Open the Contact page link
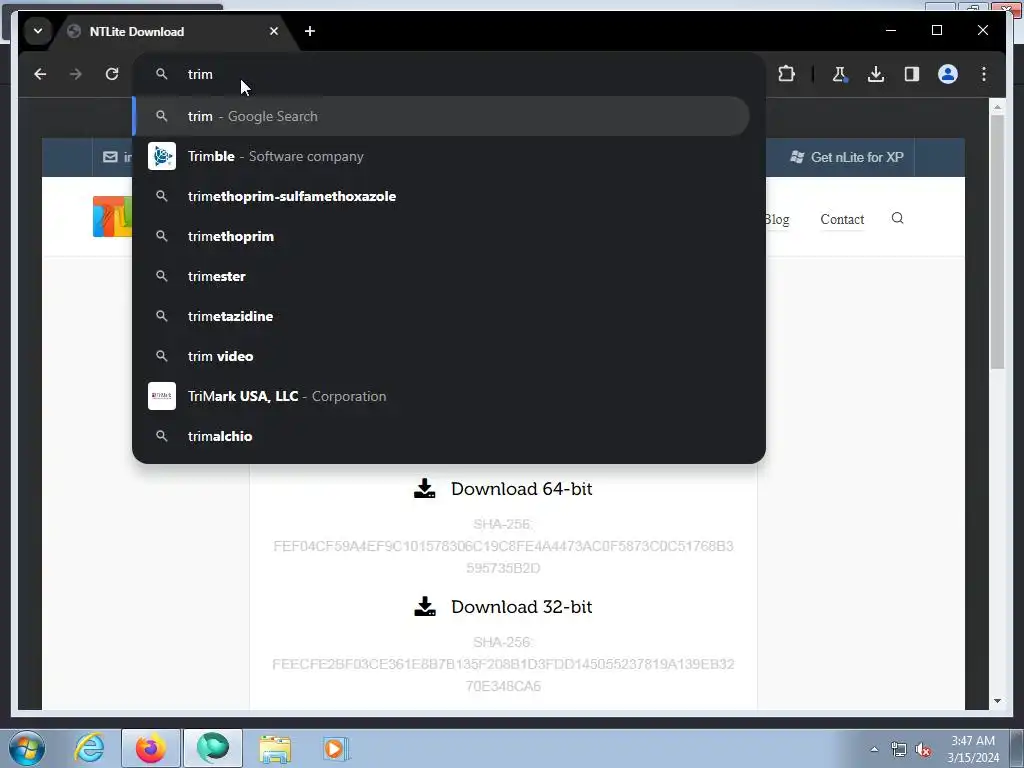The height and width of the screenshot is (768, 1024). click(842, 219)
